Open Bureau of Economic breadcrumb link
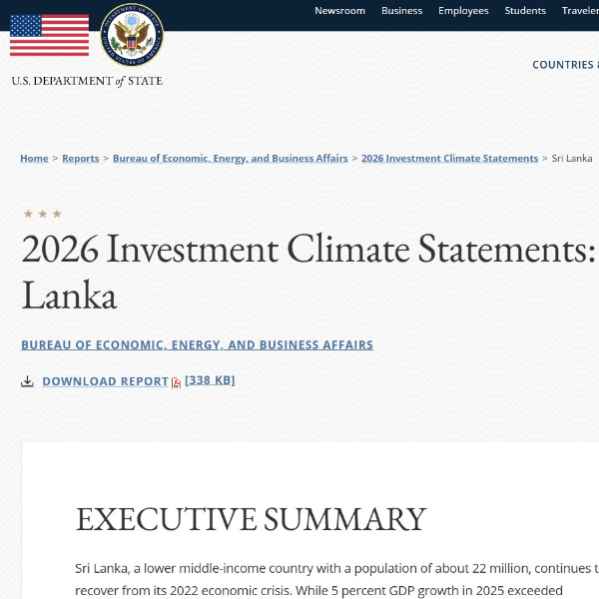The height and width of the screenshot is (599, 599). tap(230, 158)
